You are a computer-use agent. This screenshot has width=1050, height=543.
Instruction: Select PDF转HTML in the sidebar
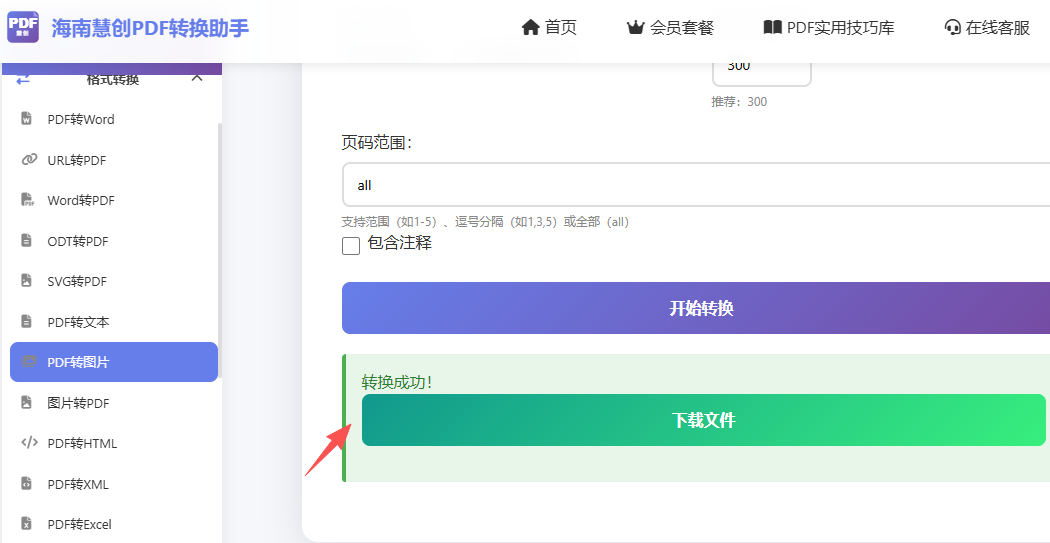pyautogui.click(x=114, y=443)
